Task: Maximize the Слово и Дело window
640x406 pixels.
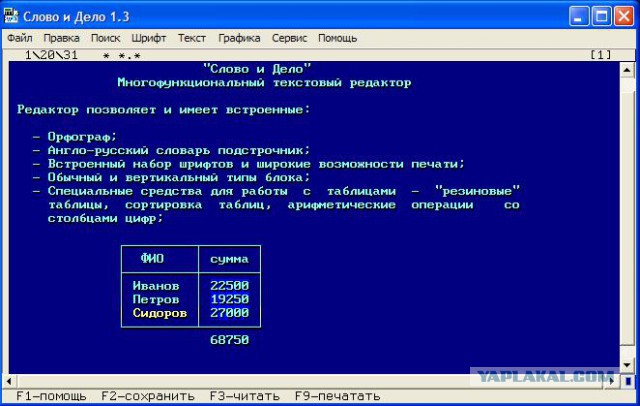Action: pos(601,16)
